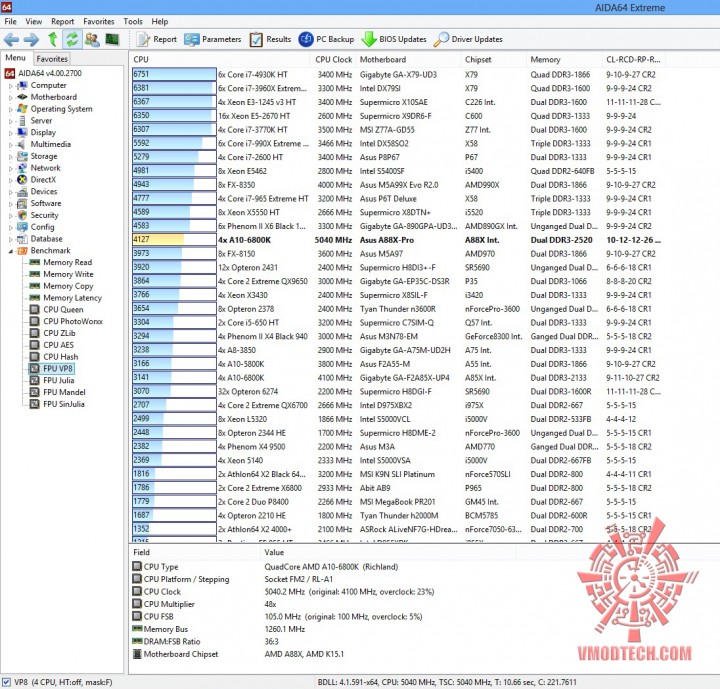Open benchmark Parameters
720x689 pixels.
point(212,40)
